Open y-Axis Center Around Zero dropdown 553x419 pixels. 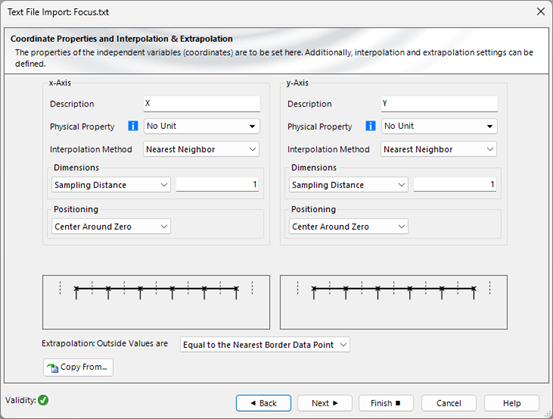point(348,226)
